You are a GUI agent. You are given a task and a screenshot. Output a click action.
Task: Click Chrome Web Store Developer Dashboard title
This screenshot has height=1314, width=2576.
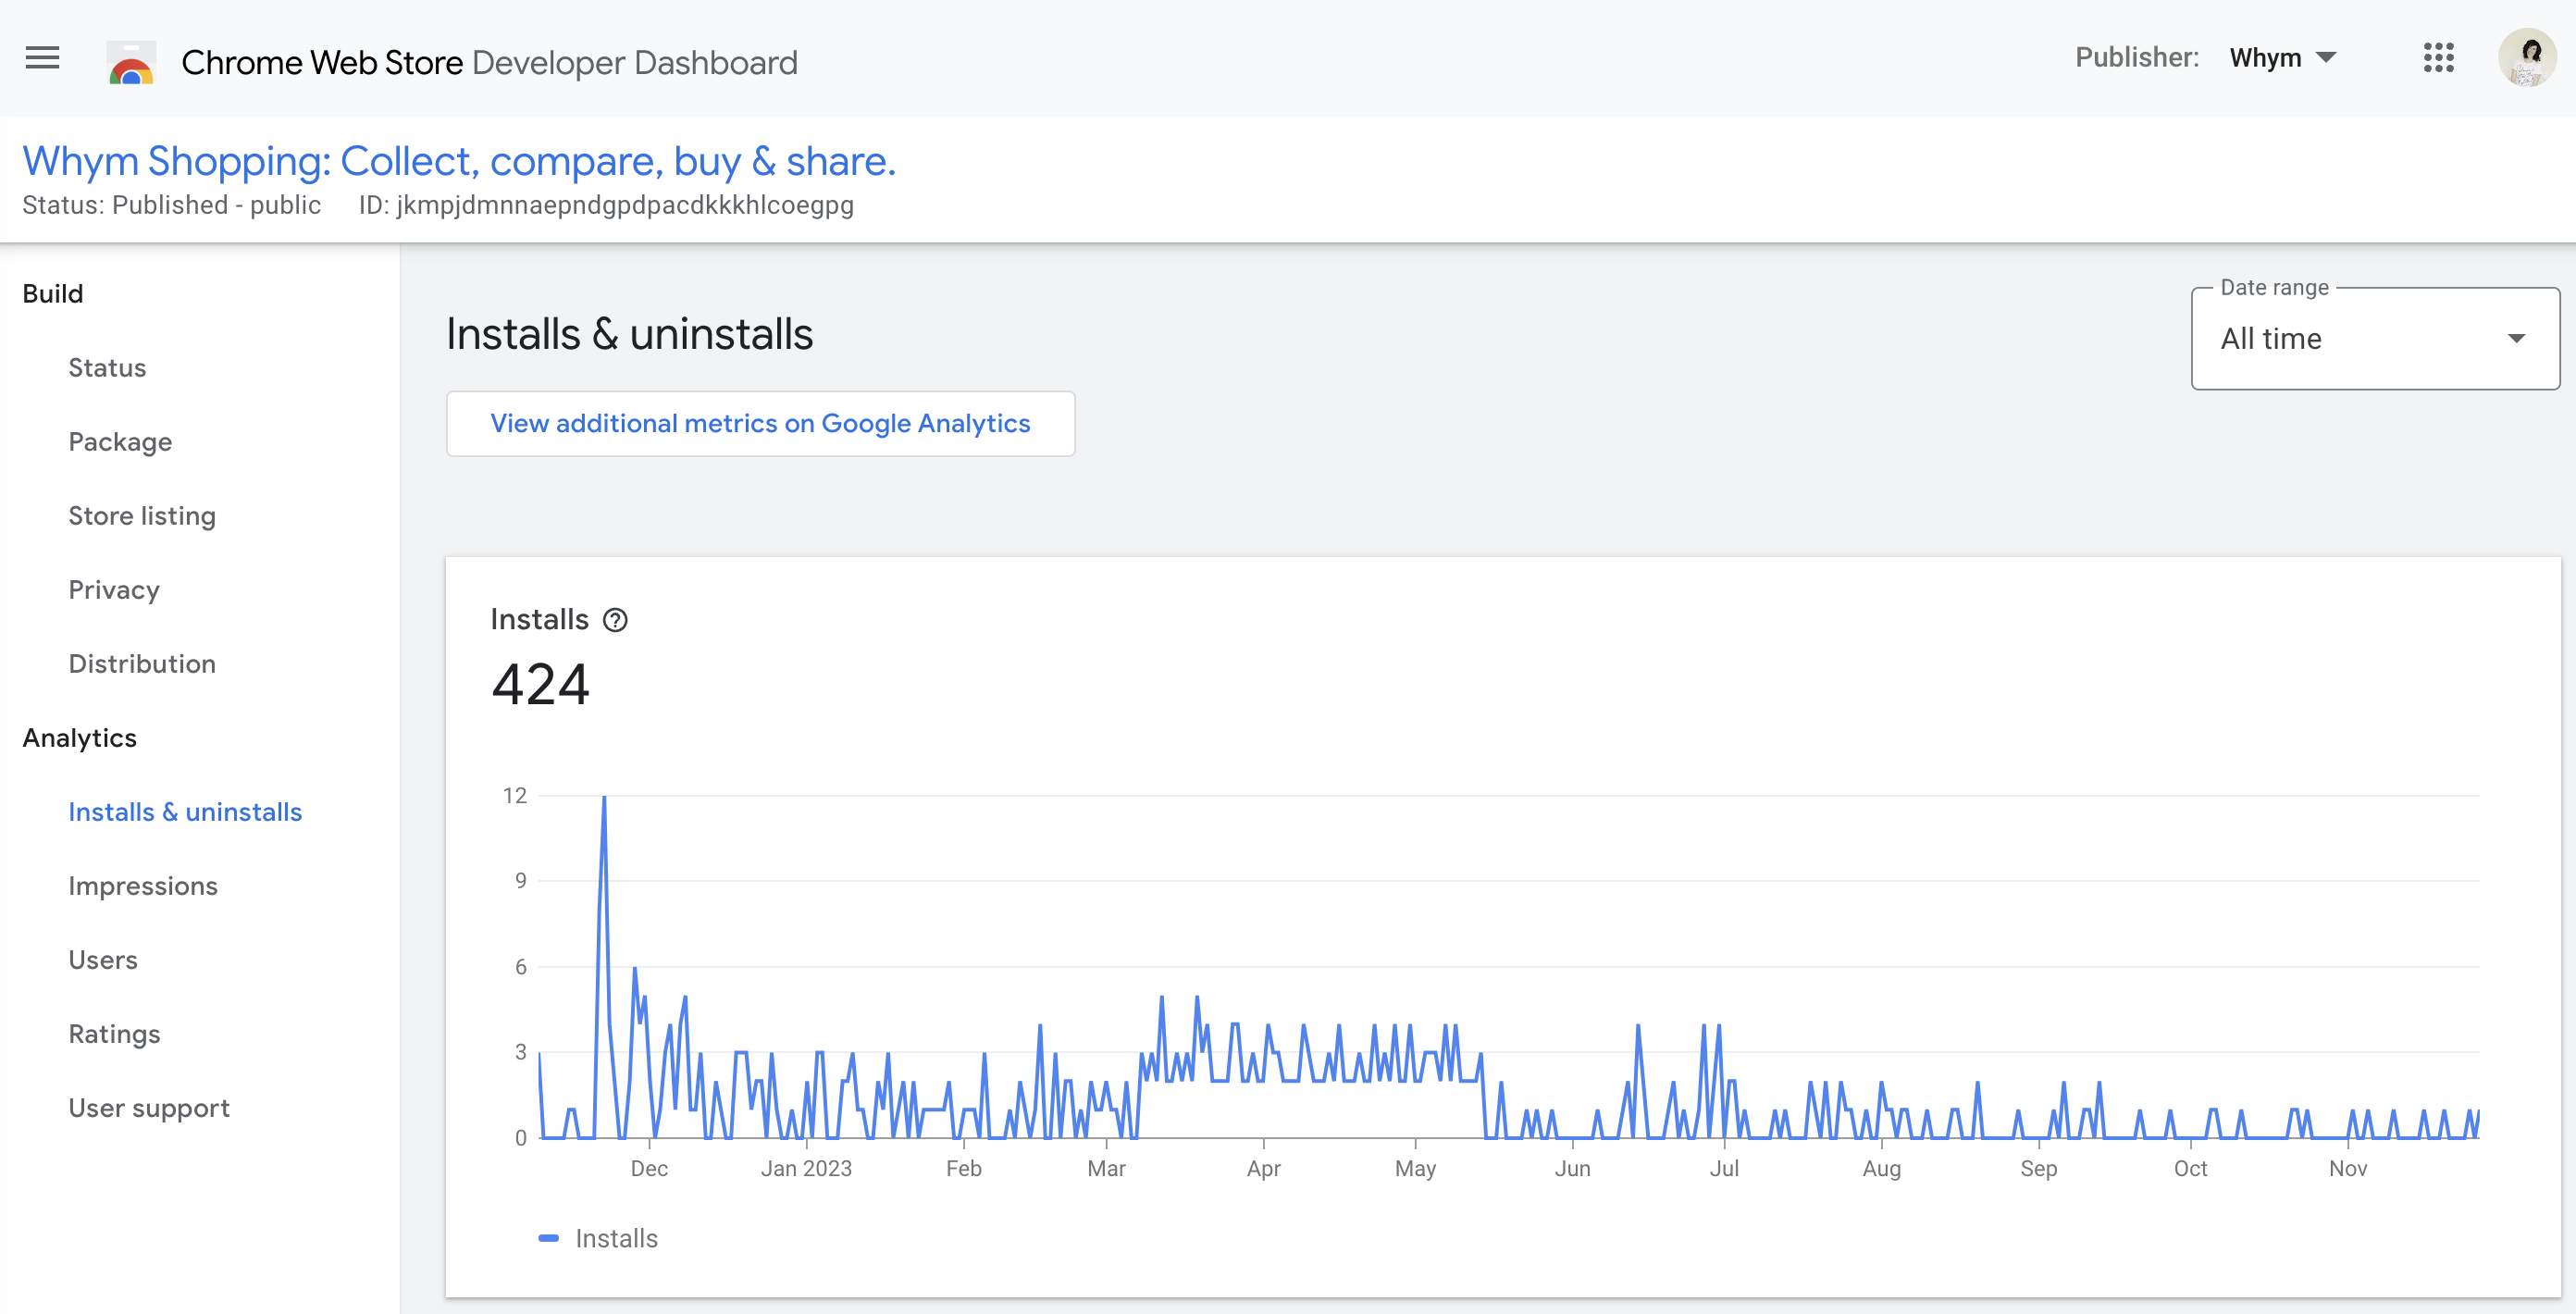pyautogui.click(x=489, y=63)
